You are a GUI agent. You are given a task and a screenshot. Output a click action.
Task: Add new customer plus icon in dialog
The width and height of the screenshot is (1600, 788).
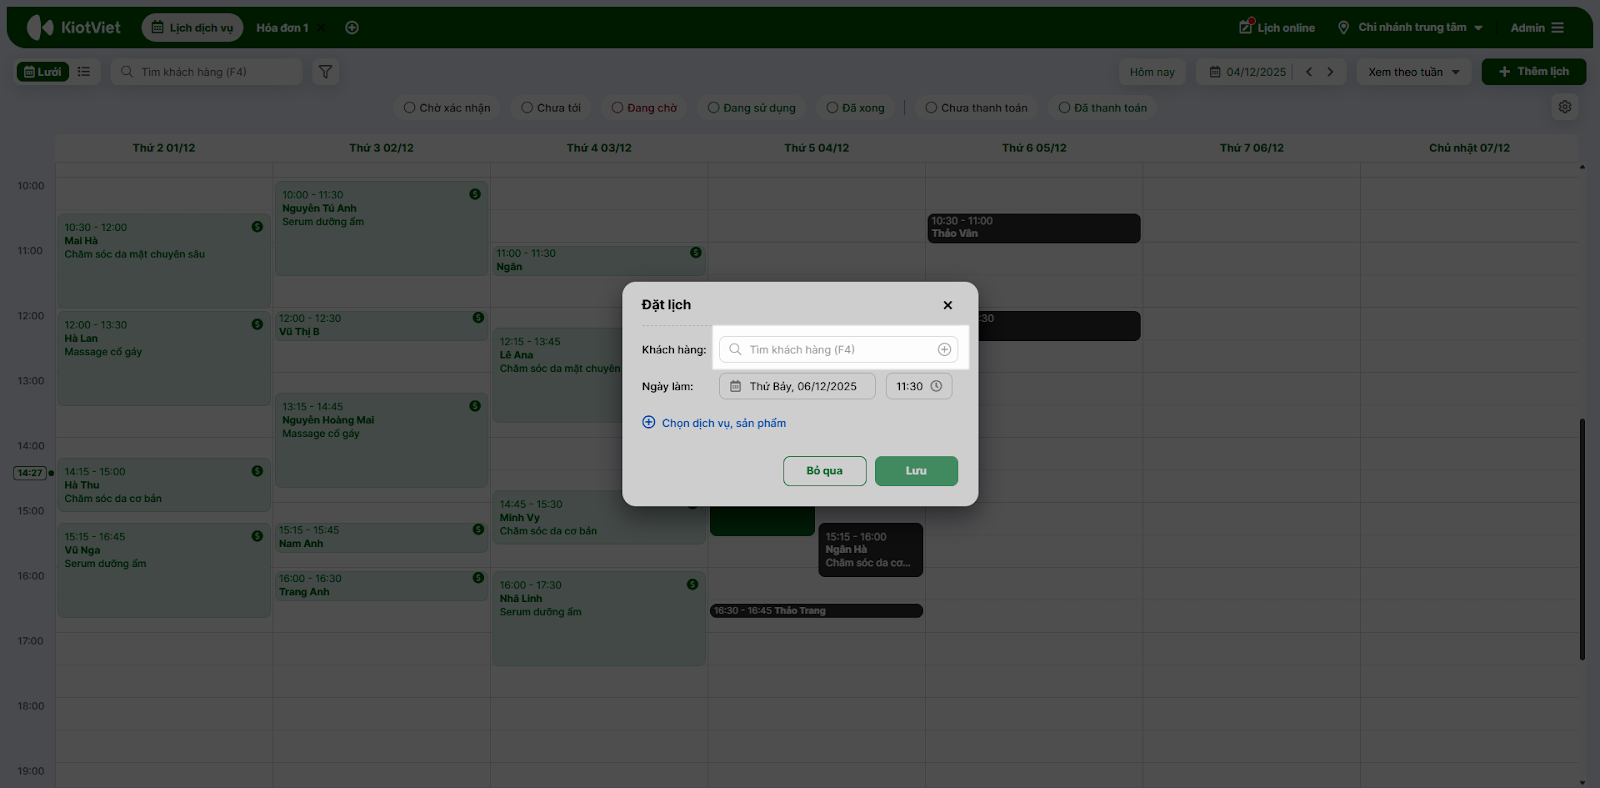(x=944, y=350)
